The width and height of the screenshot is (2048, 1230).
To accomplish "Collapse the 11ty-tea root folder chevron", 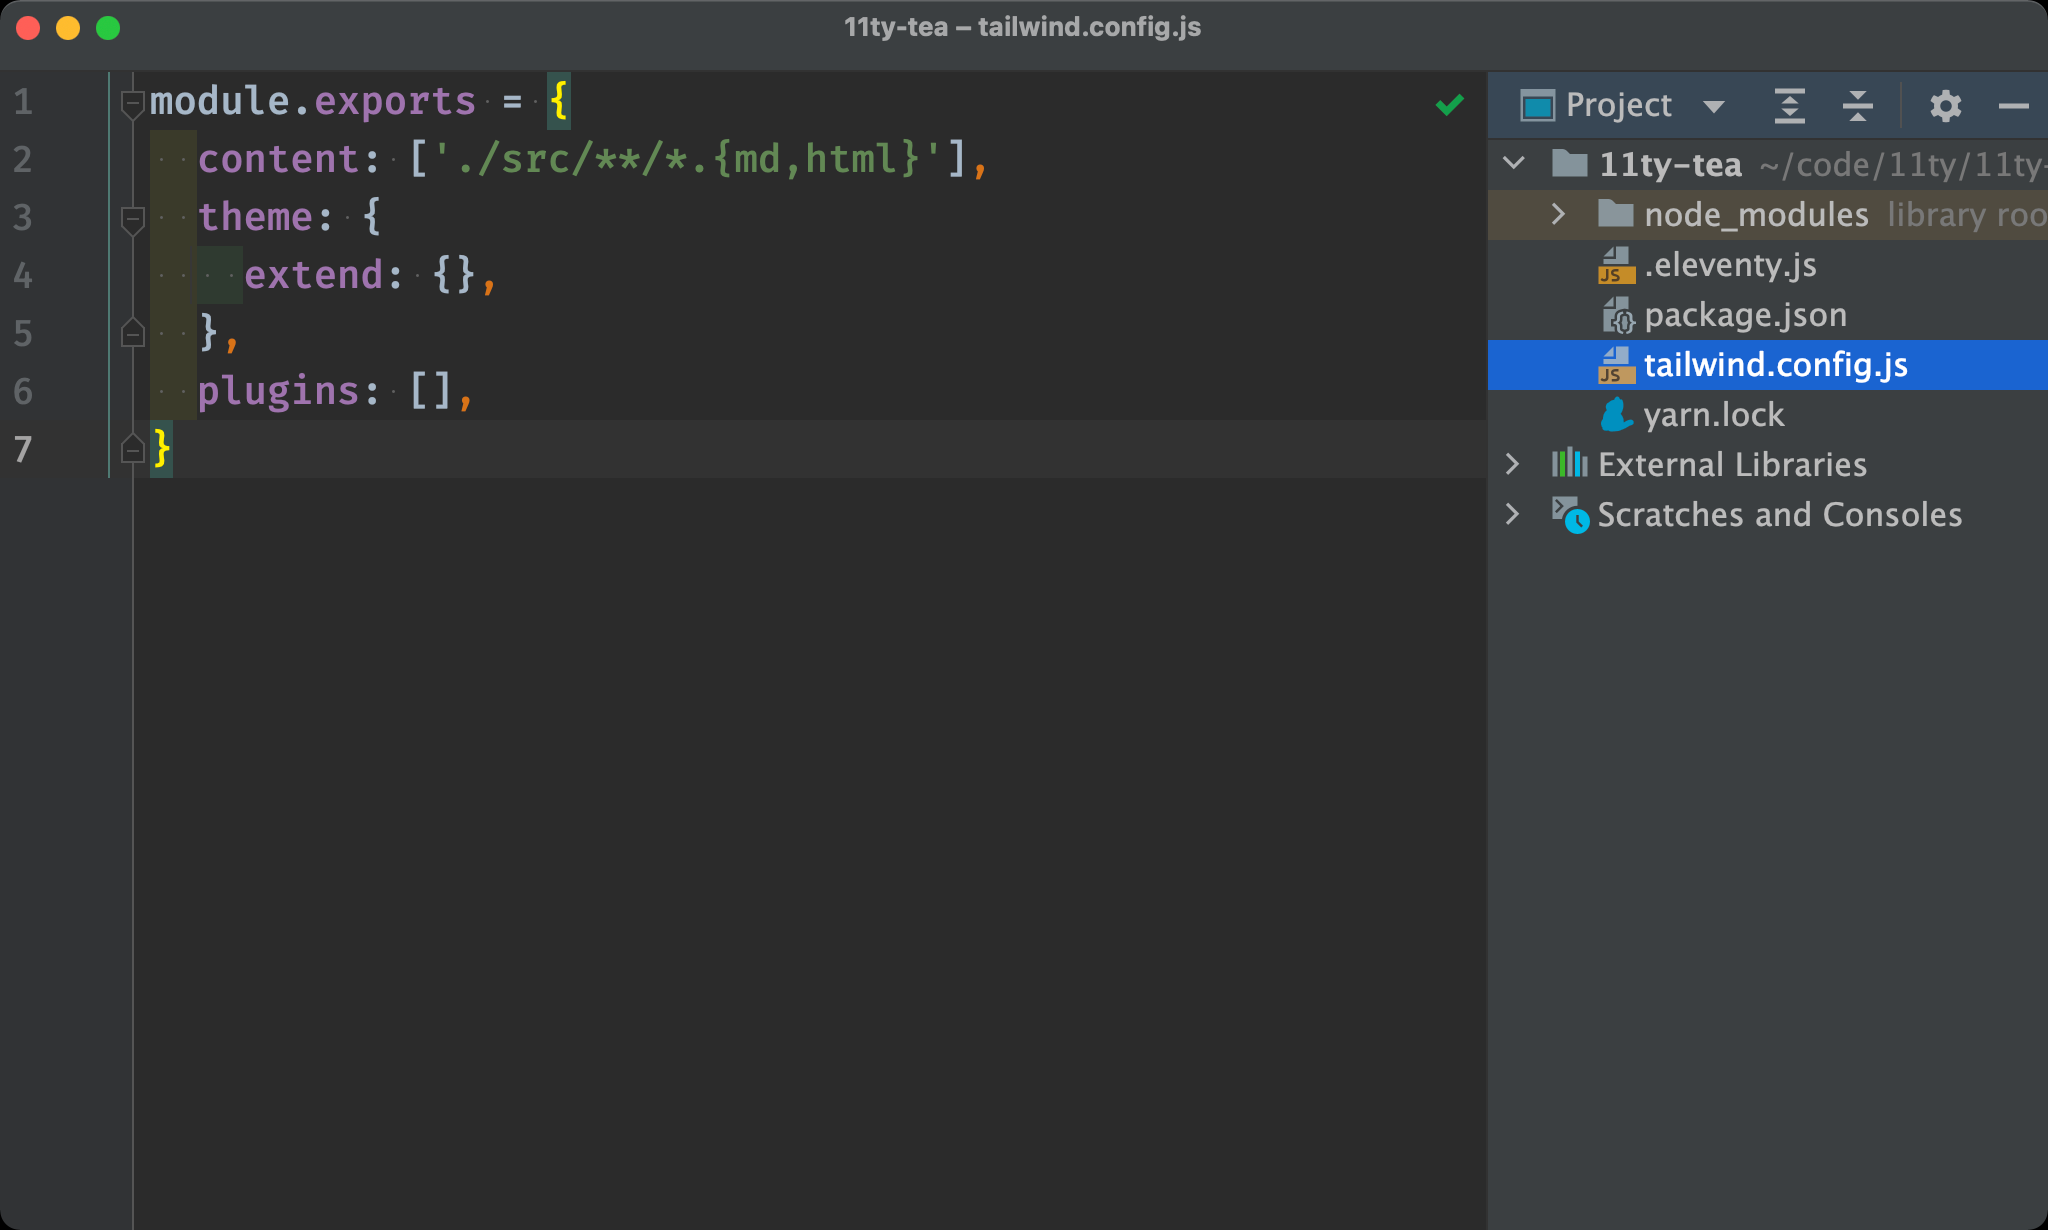I will pos(1514,163).
